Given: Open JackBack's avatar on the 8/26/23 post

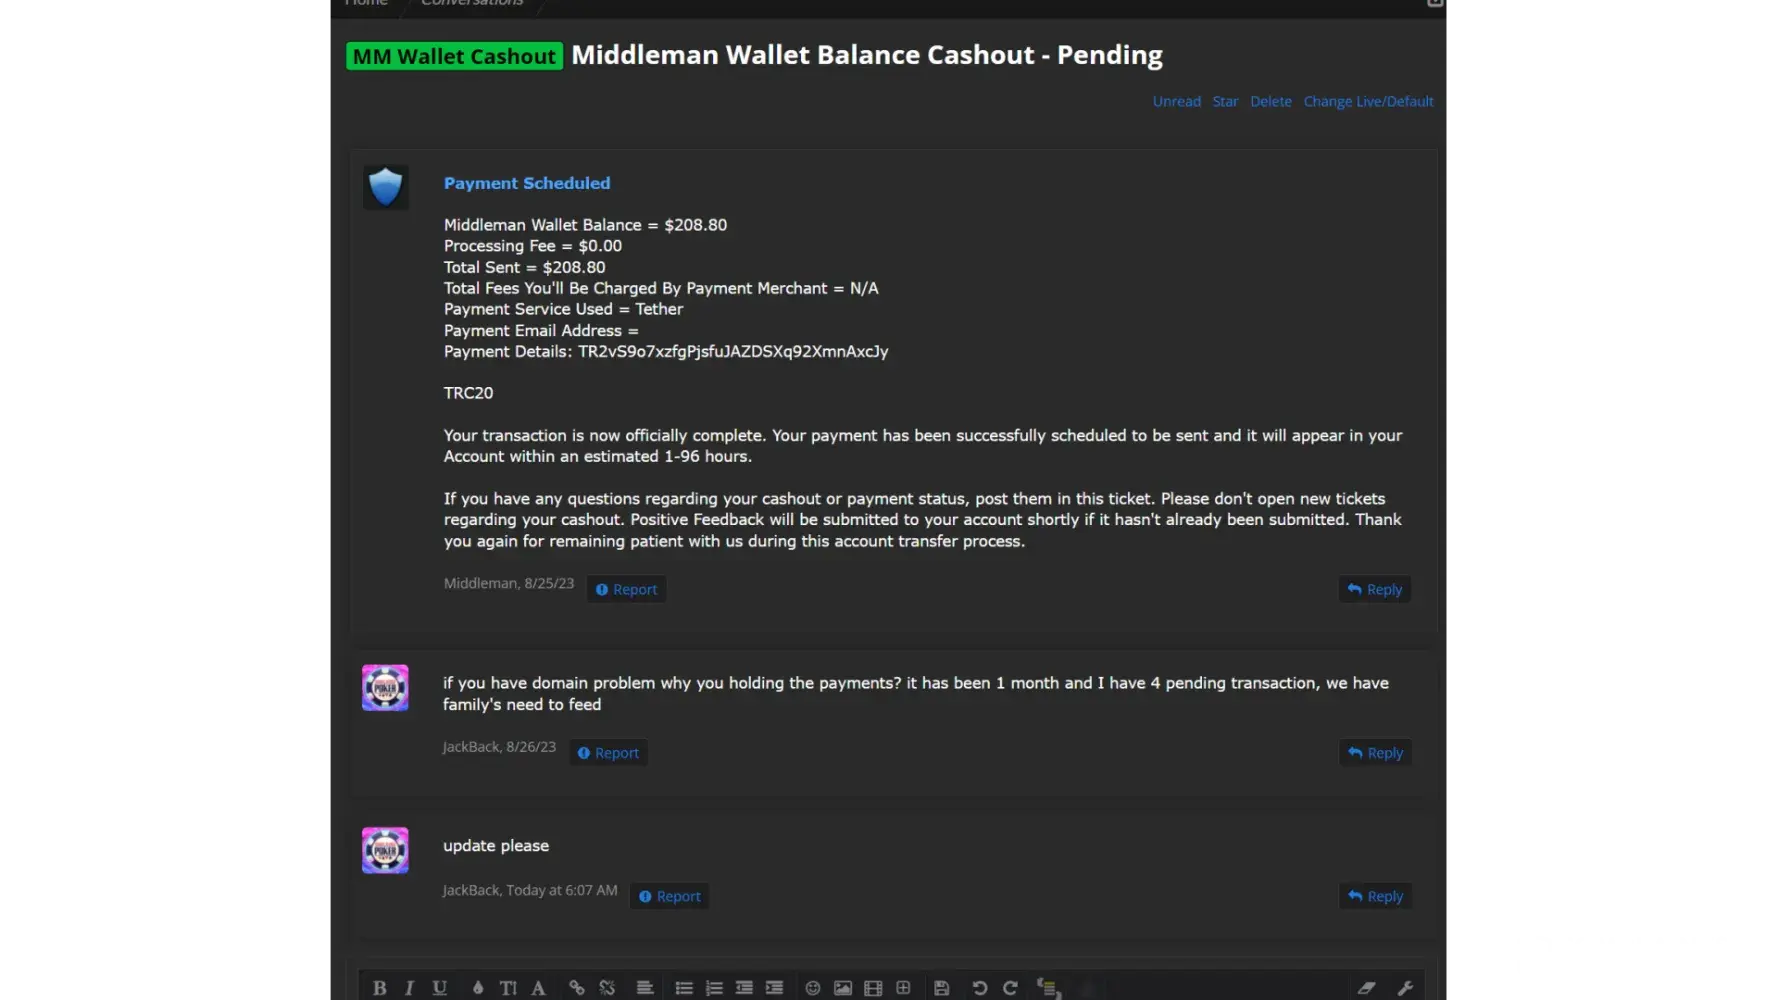Looking at the screenshot, I should pyautogui.click(x=385, y=688).
